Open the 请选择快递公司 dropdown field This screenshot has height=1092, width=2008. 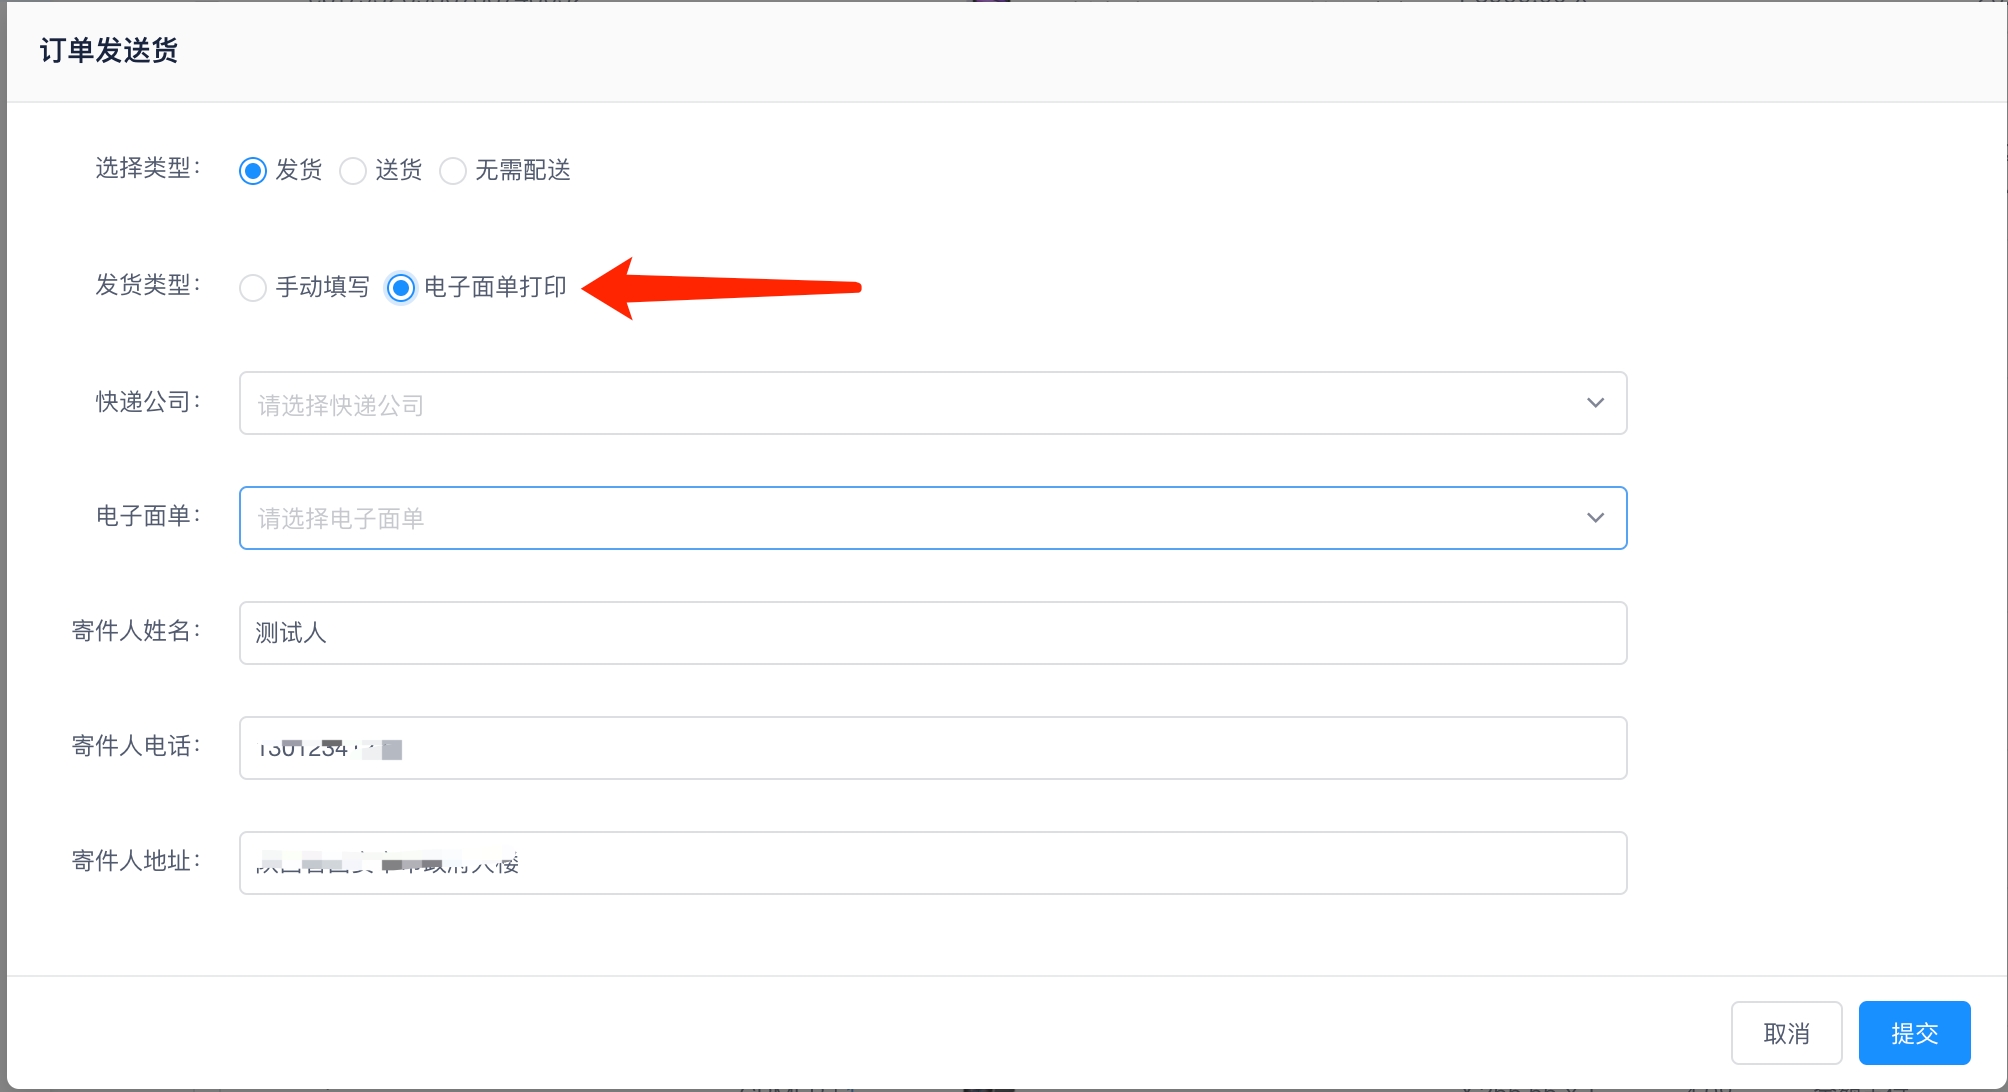(900, 403)
